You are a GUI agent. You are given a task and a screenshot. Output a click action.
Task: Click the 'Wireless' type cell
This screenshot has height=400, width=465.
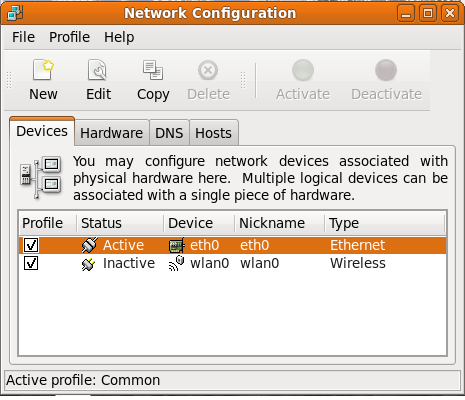point(358,263)
